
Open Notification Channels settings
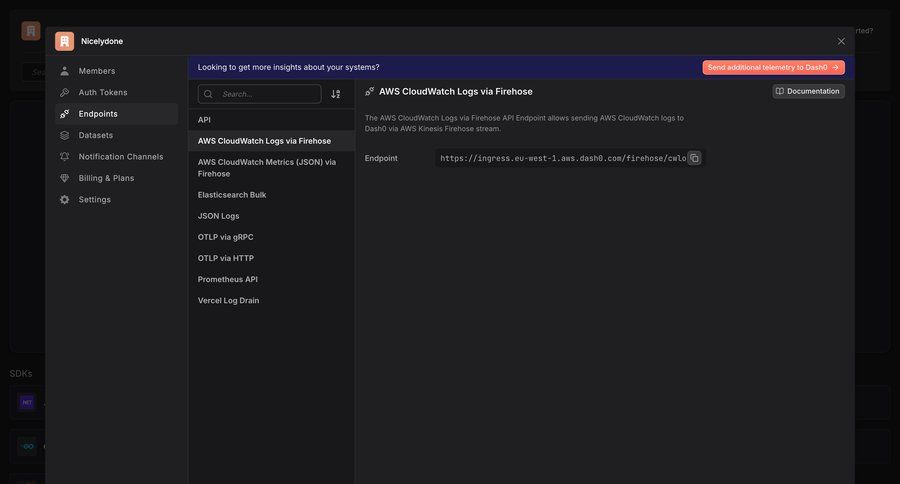point(117,157)
